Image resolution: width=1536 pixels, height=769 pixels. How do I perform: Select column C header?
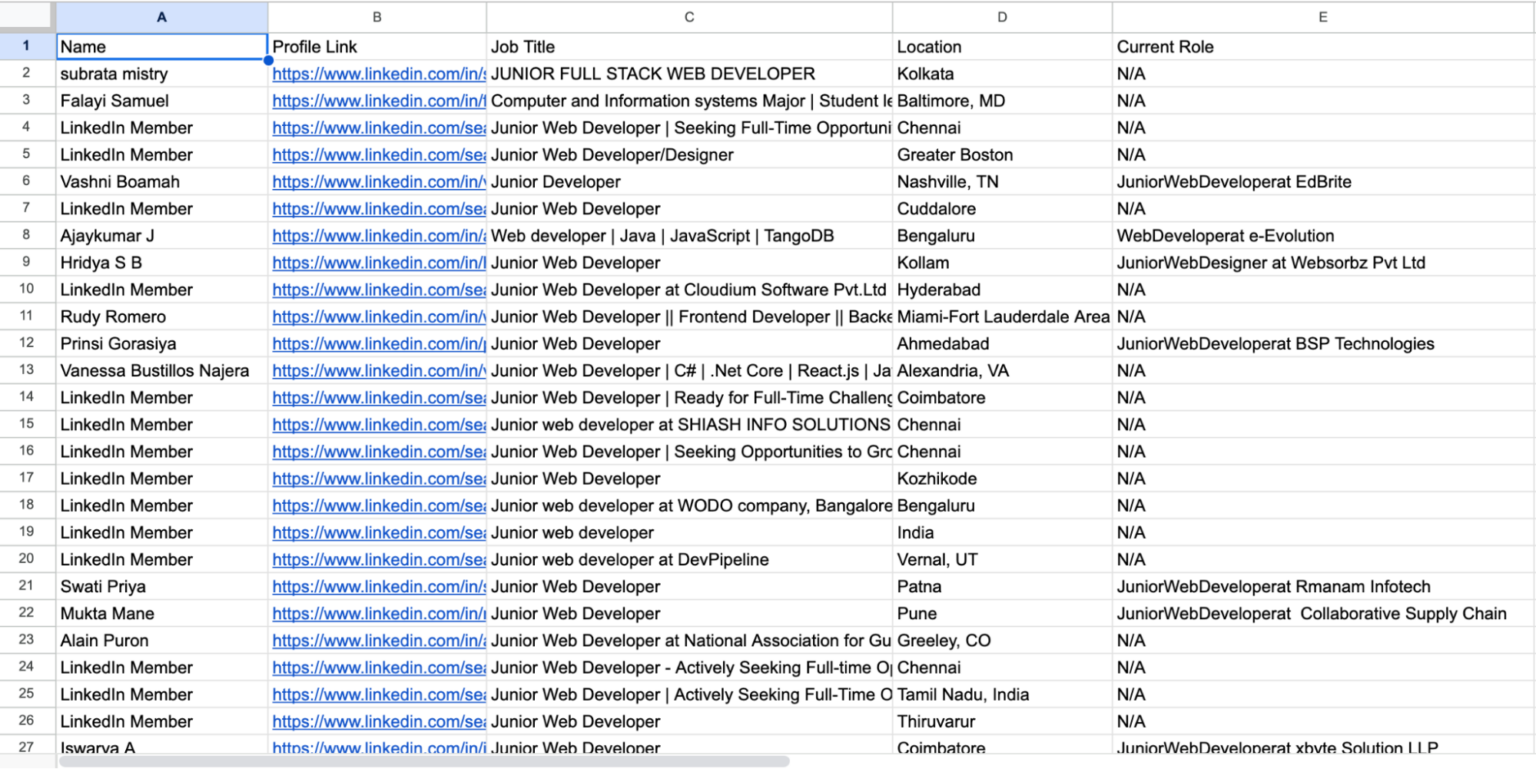pos(690,17)
